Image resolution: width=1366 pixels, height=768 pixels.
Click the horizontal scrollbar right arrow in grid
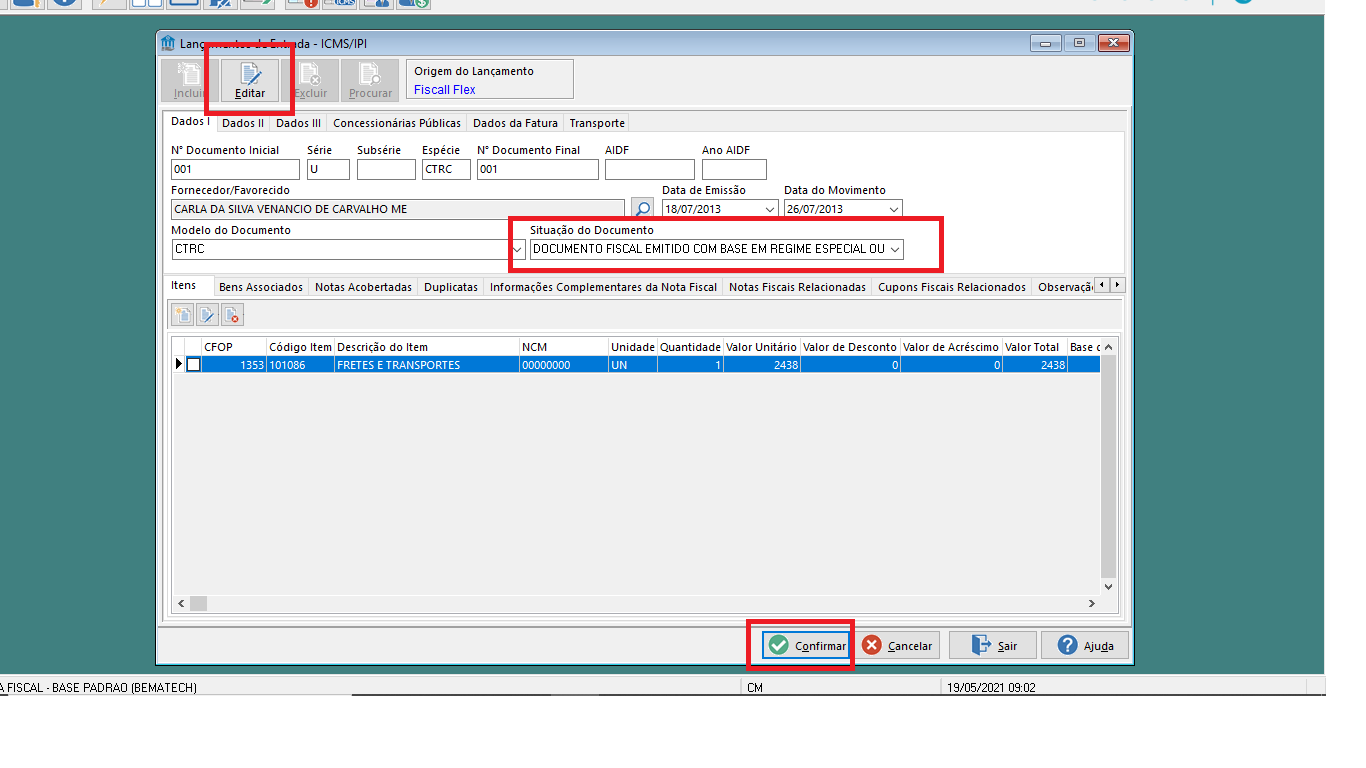pos(1092,604)
